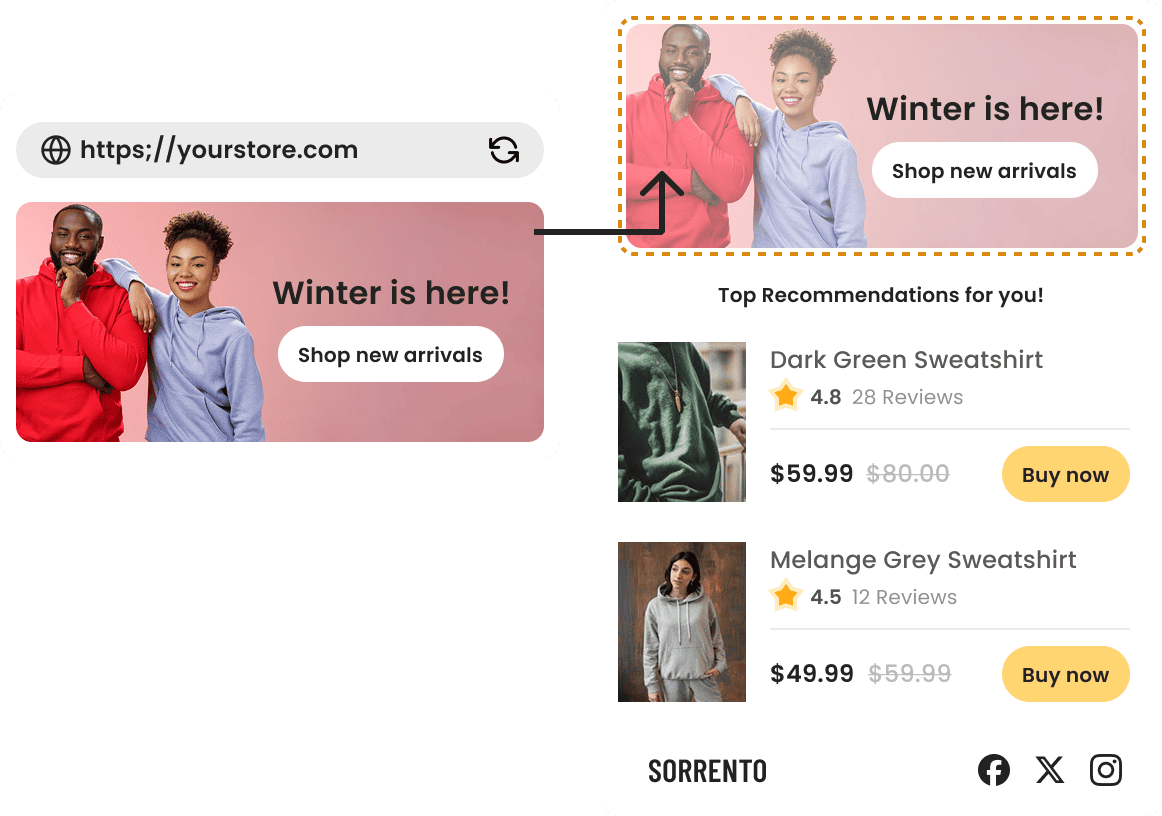Viewport: 1162px width, 816px height.
Task: Buy now for Dark Green Sweatshirt
Action: 1066,474
